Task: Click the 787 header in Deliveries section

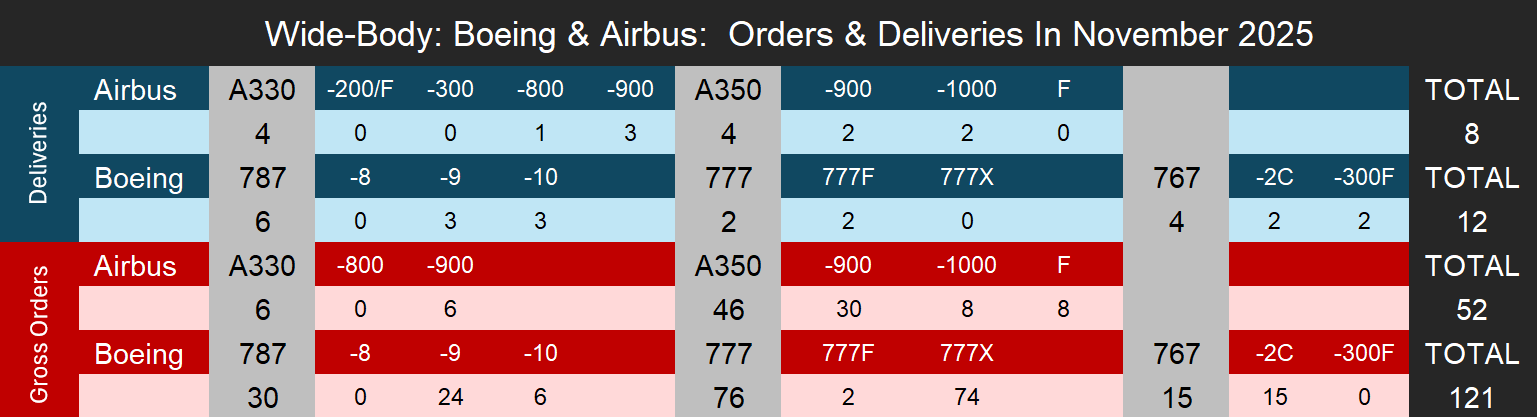Action: pos(262,178)
